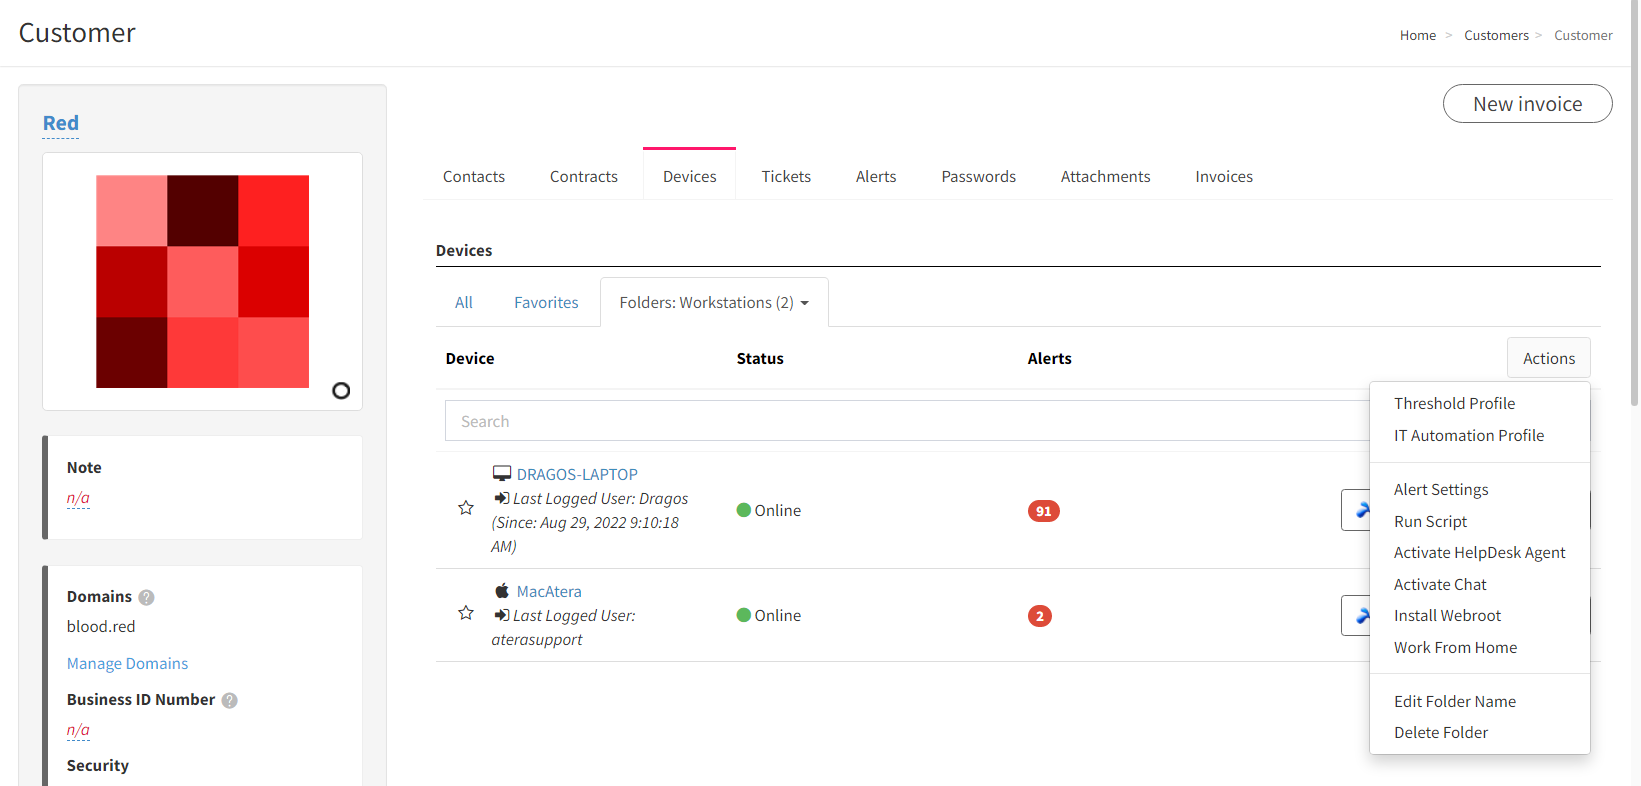Click the Red customer name link
1641x786 pixels.
60,123
